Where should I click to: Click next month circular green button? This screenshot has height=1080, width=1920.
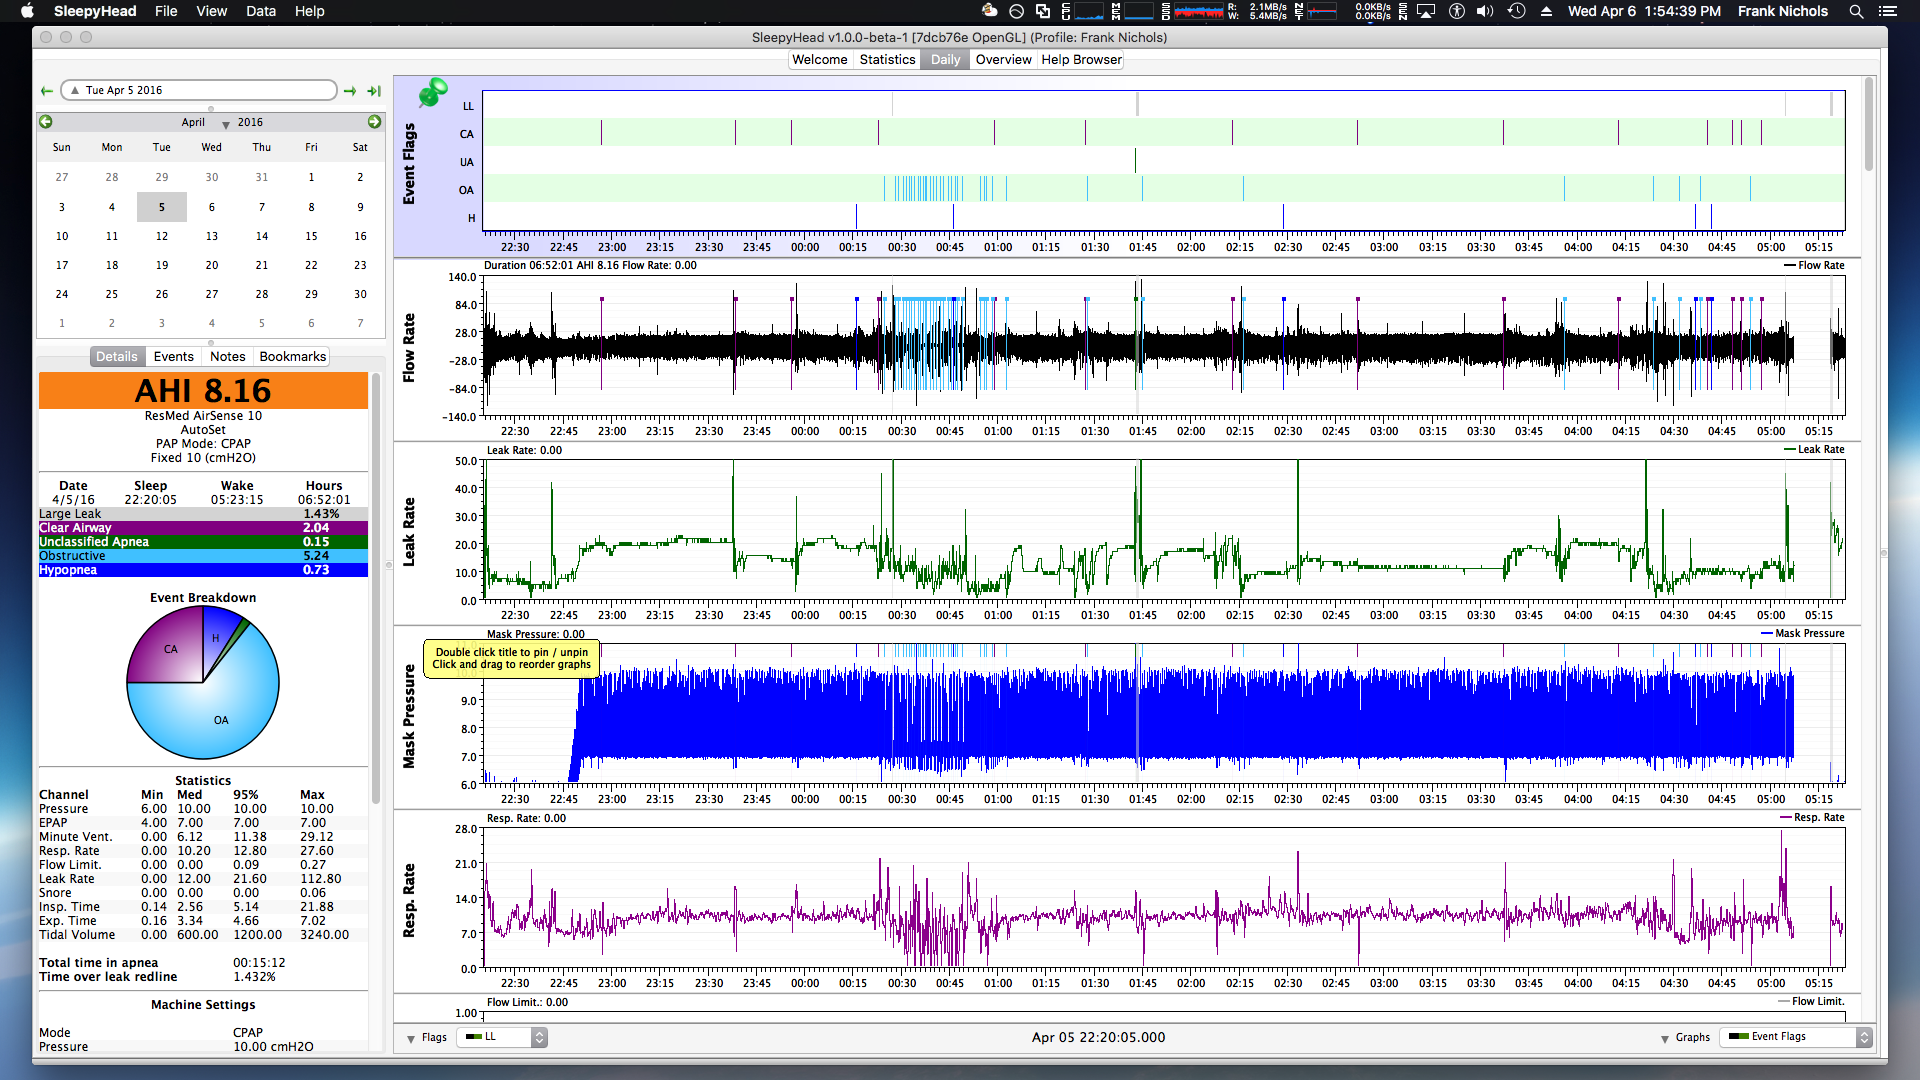tap(374, 122)
